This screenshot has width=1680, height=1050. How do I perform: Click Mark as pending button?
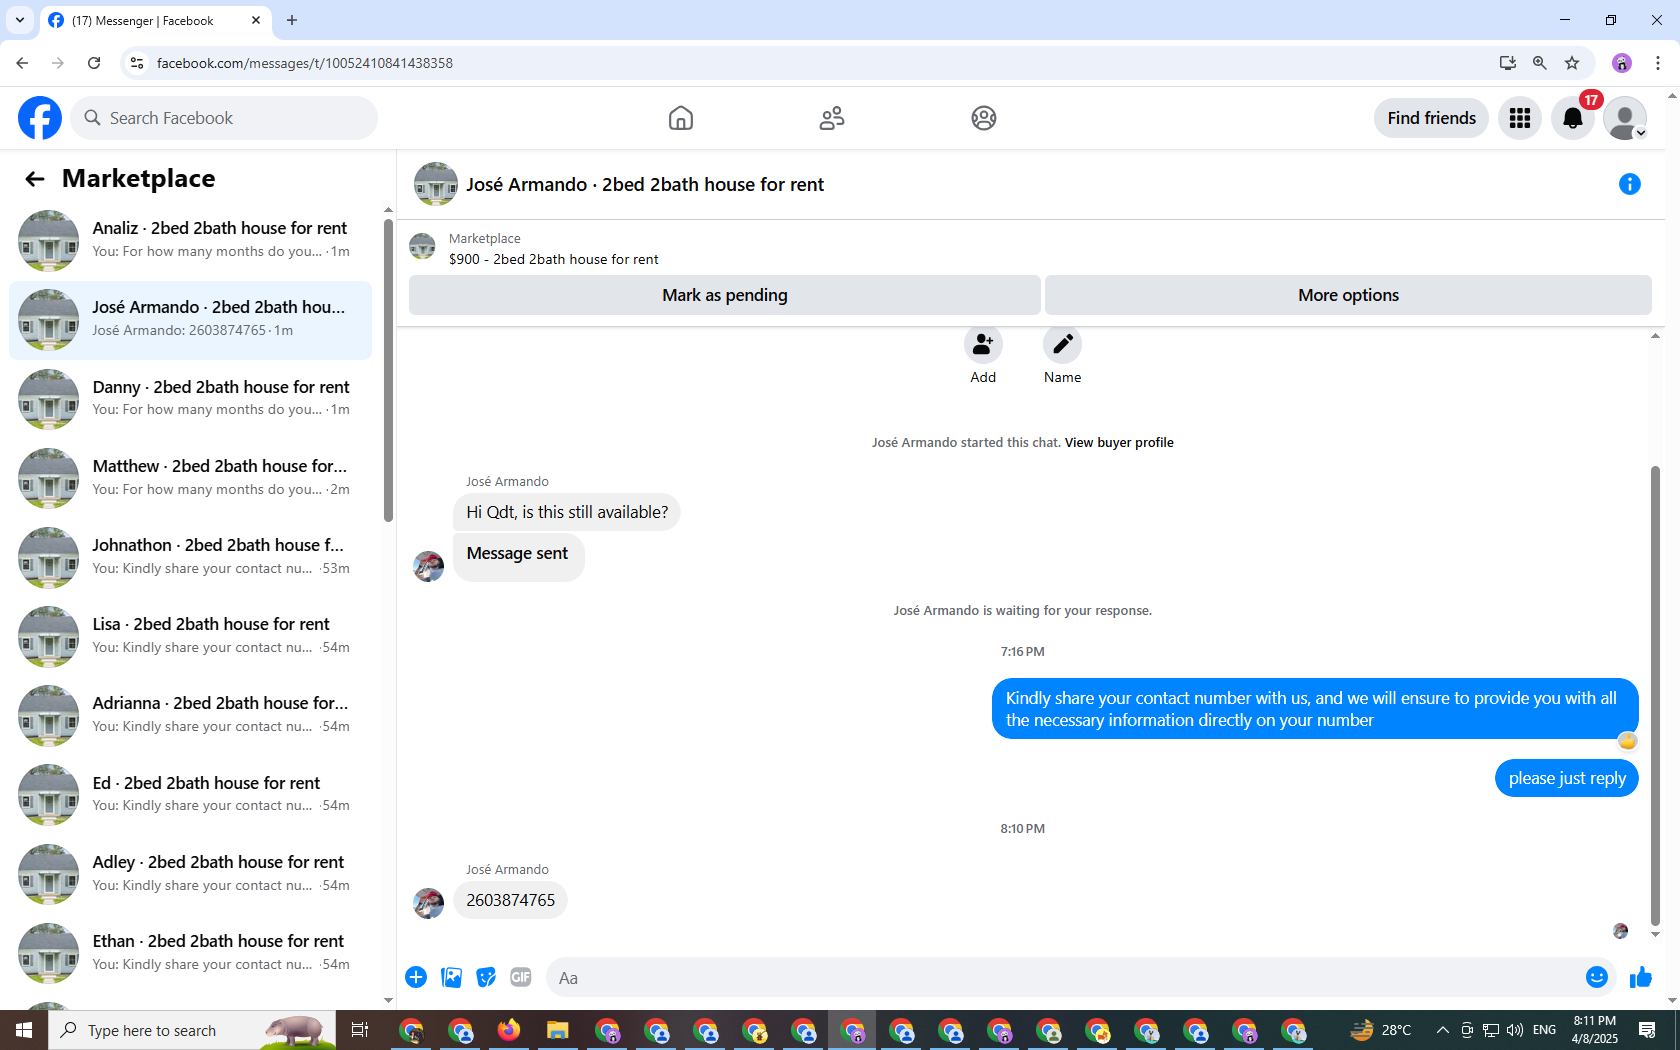click(725, 295)
